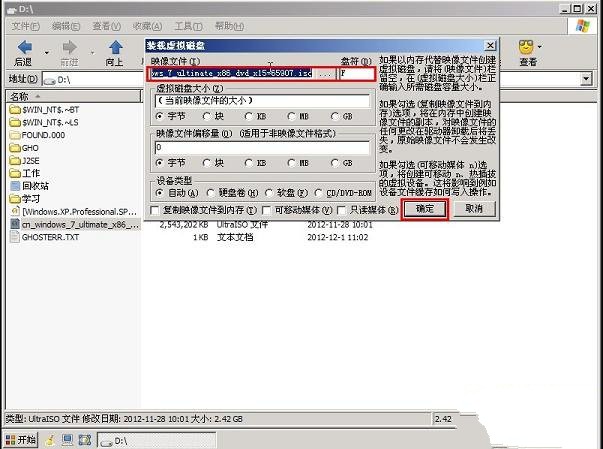
Task: Click the 确定 button
Action: (424, 208)
